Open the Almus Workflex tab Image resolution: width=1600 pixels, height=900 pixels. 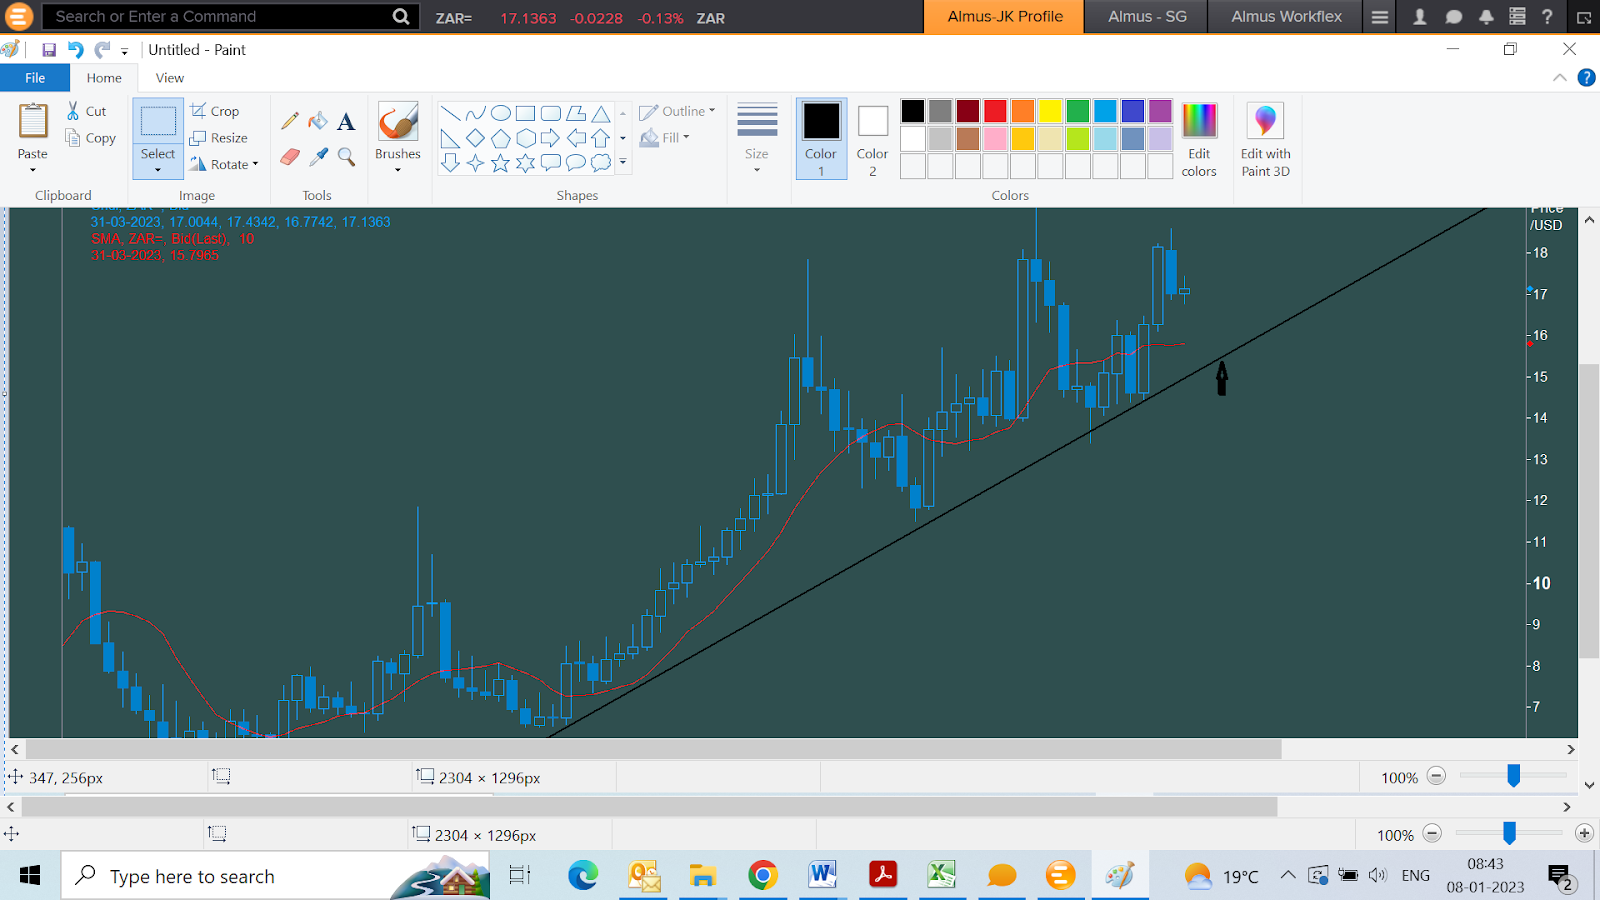click(x=1286, y=17)
